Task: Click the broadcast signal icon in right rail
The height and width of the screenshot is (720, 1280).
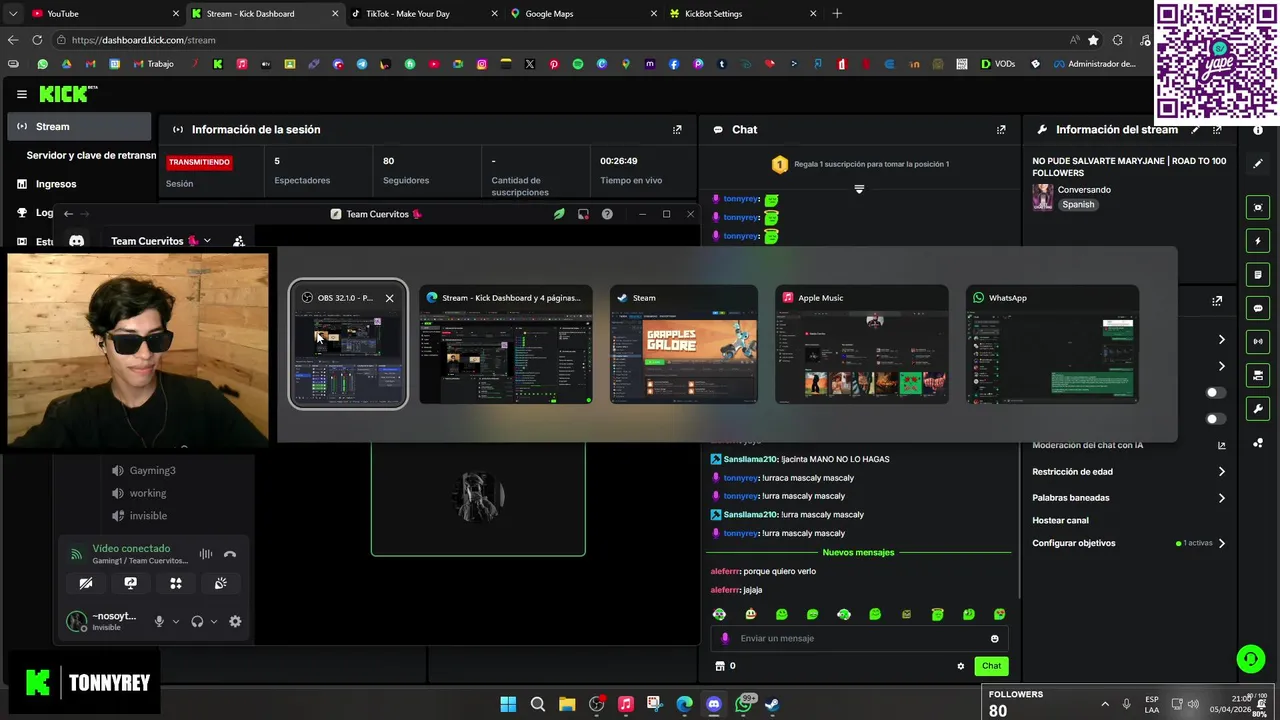Action: (1258, 341)
